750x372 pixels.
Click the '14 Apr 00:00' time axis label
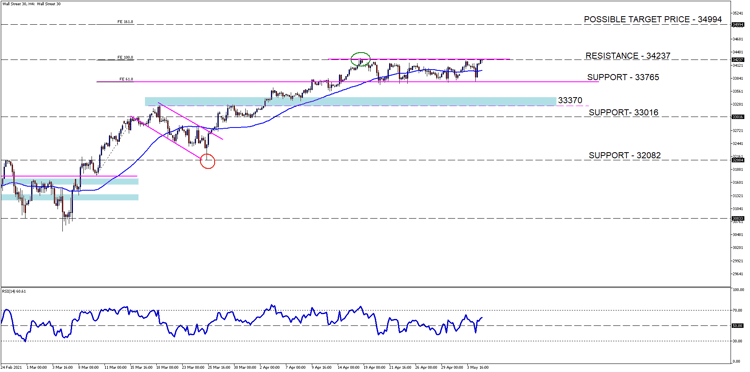point(348,368)
